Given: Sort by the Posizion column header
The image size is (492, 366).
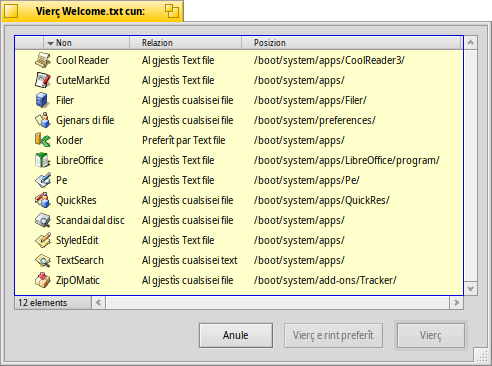Looking at the screenshot, I should [351, 43].
